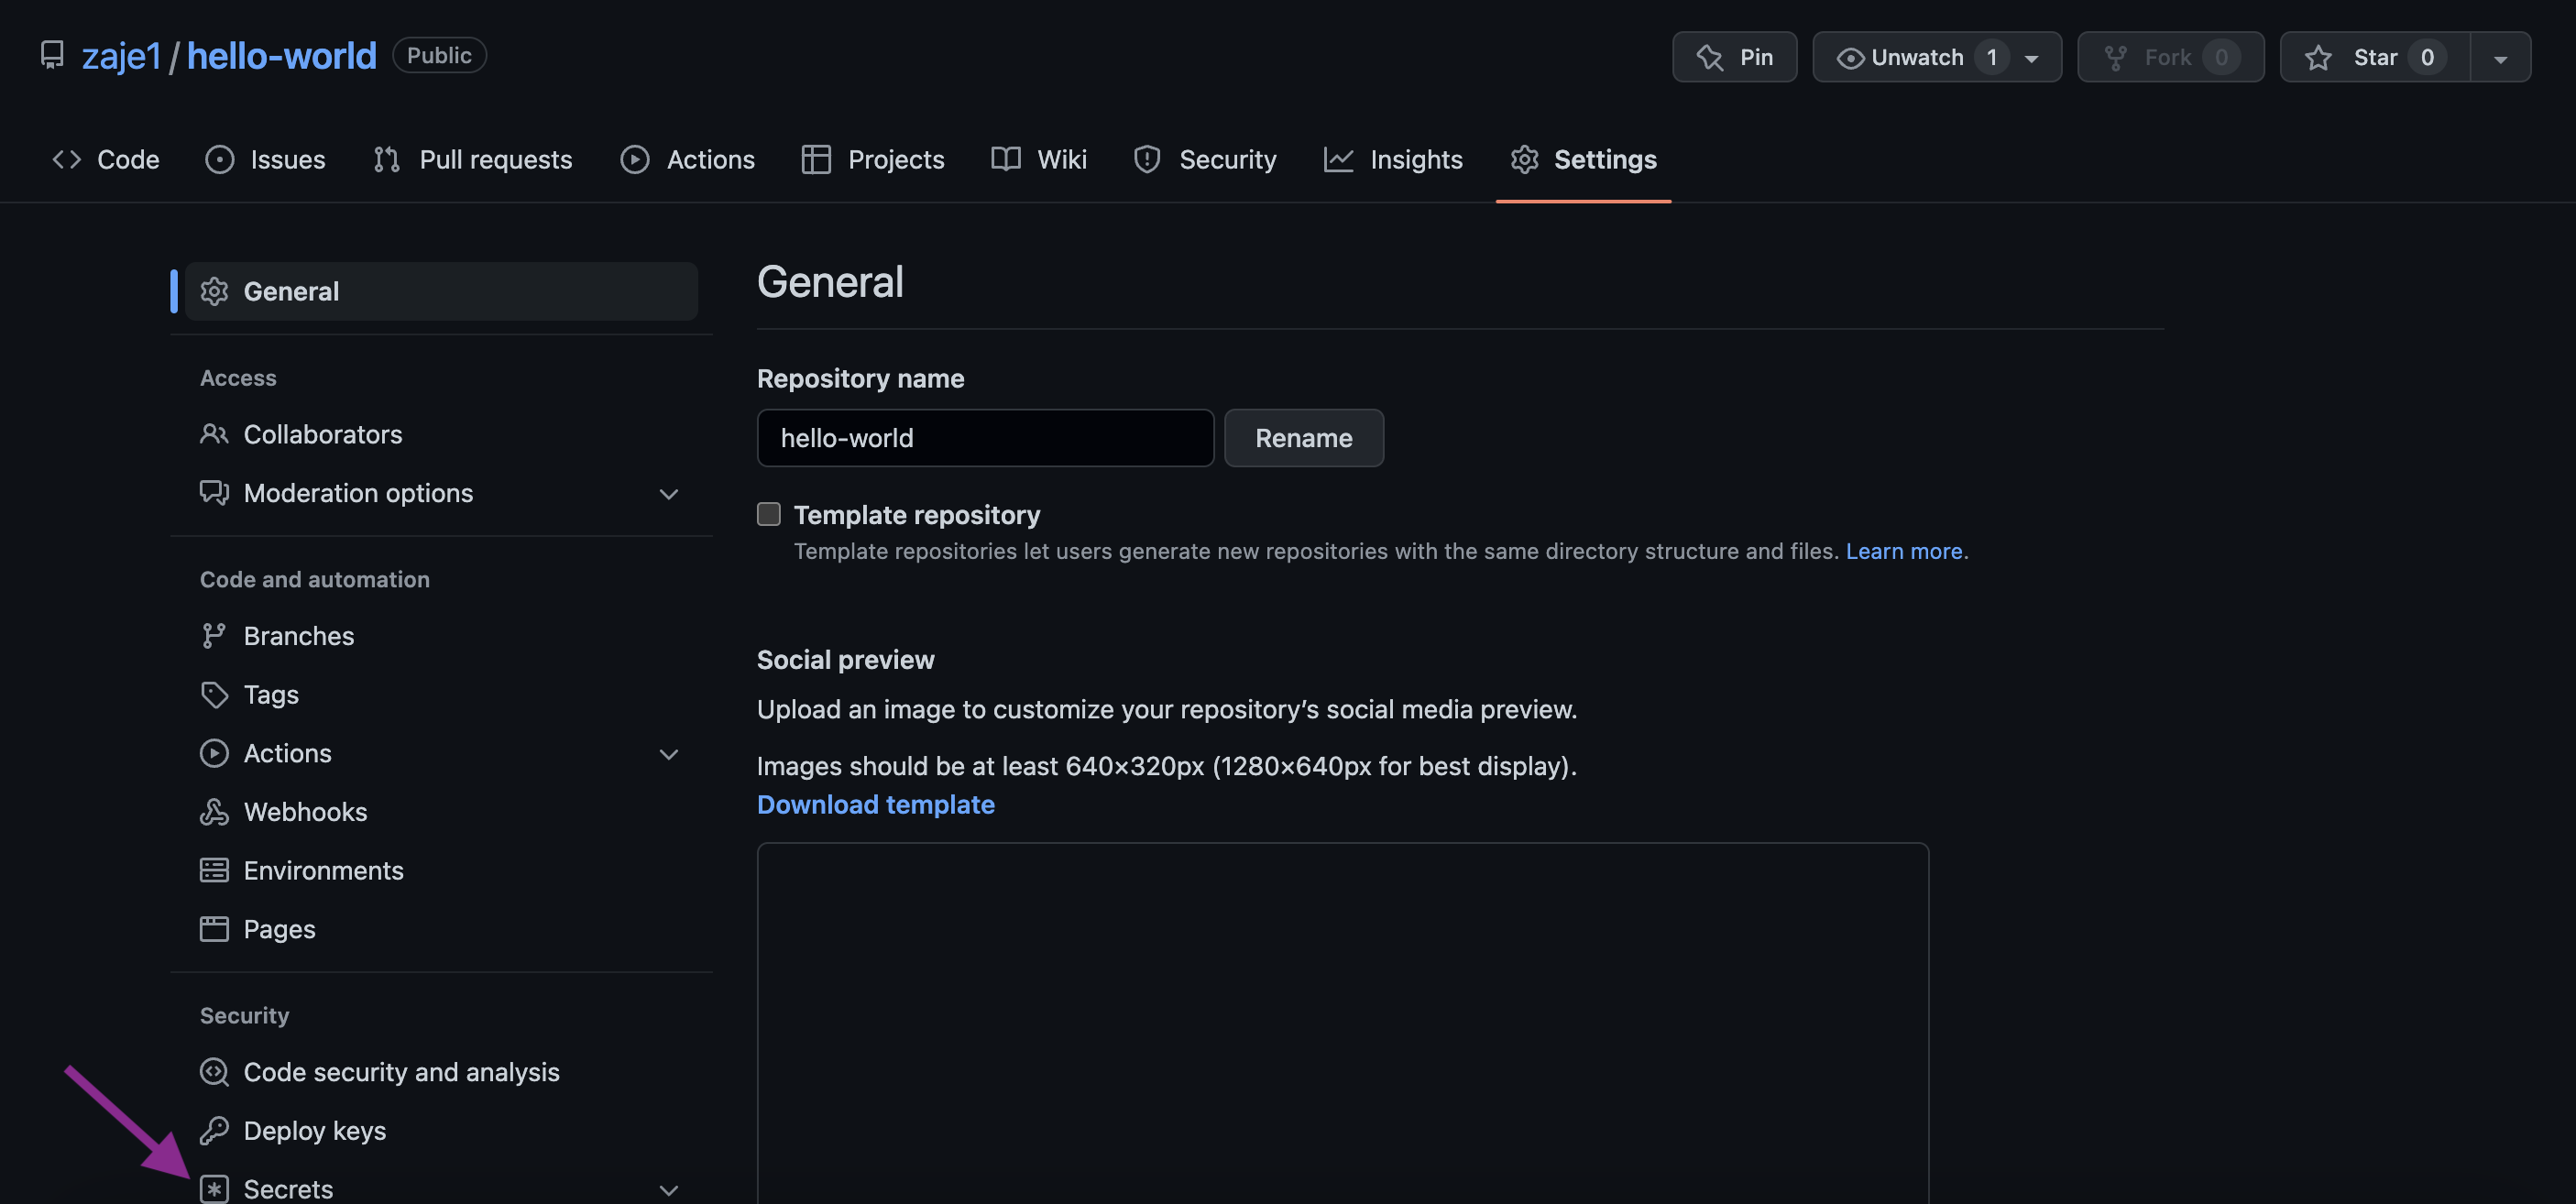
Task: Click the Pages browser icon
Action: point(214,929)
